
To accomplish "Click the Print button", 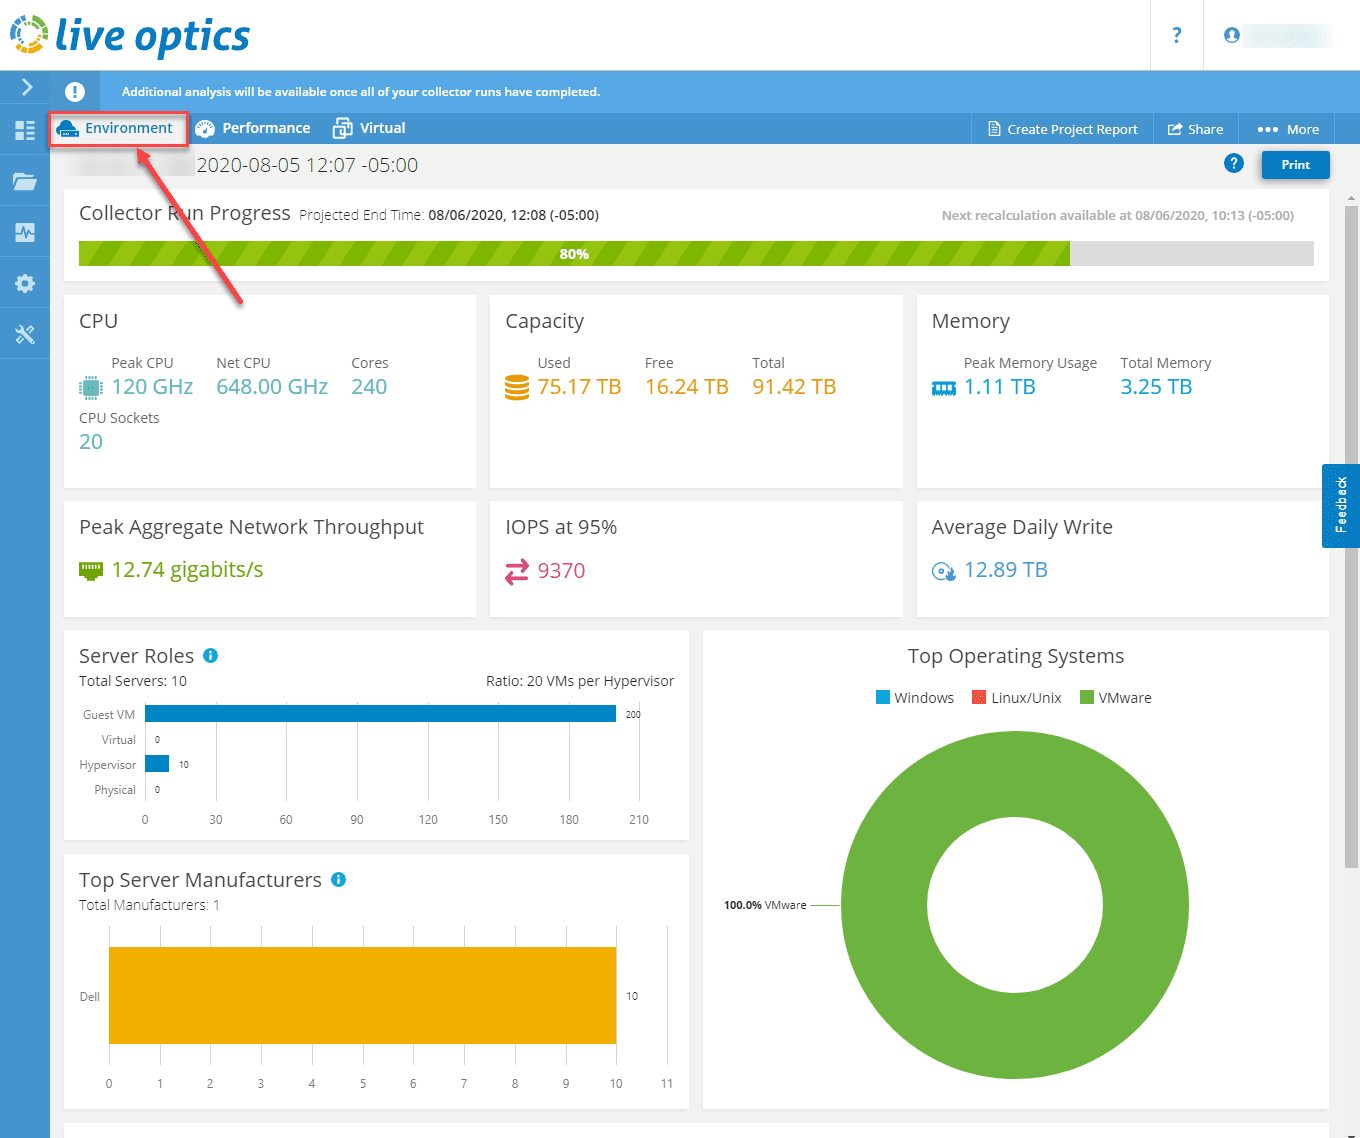I will coord(1296,165).
